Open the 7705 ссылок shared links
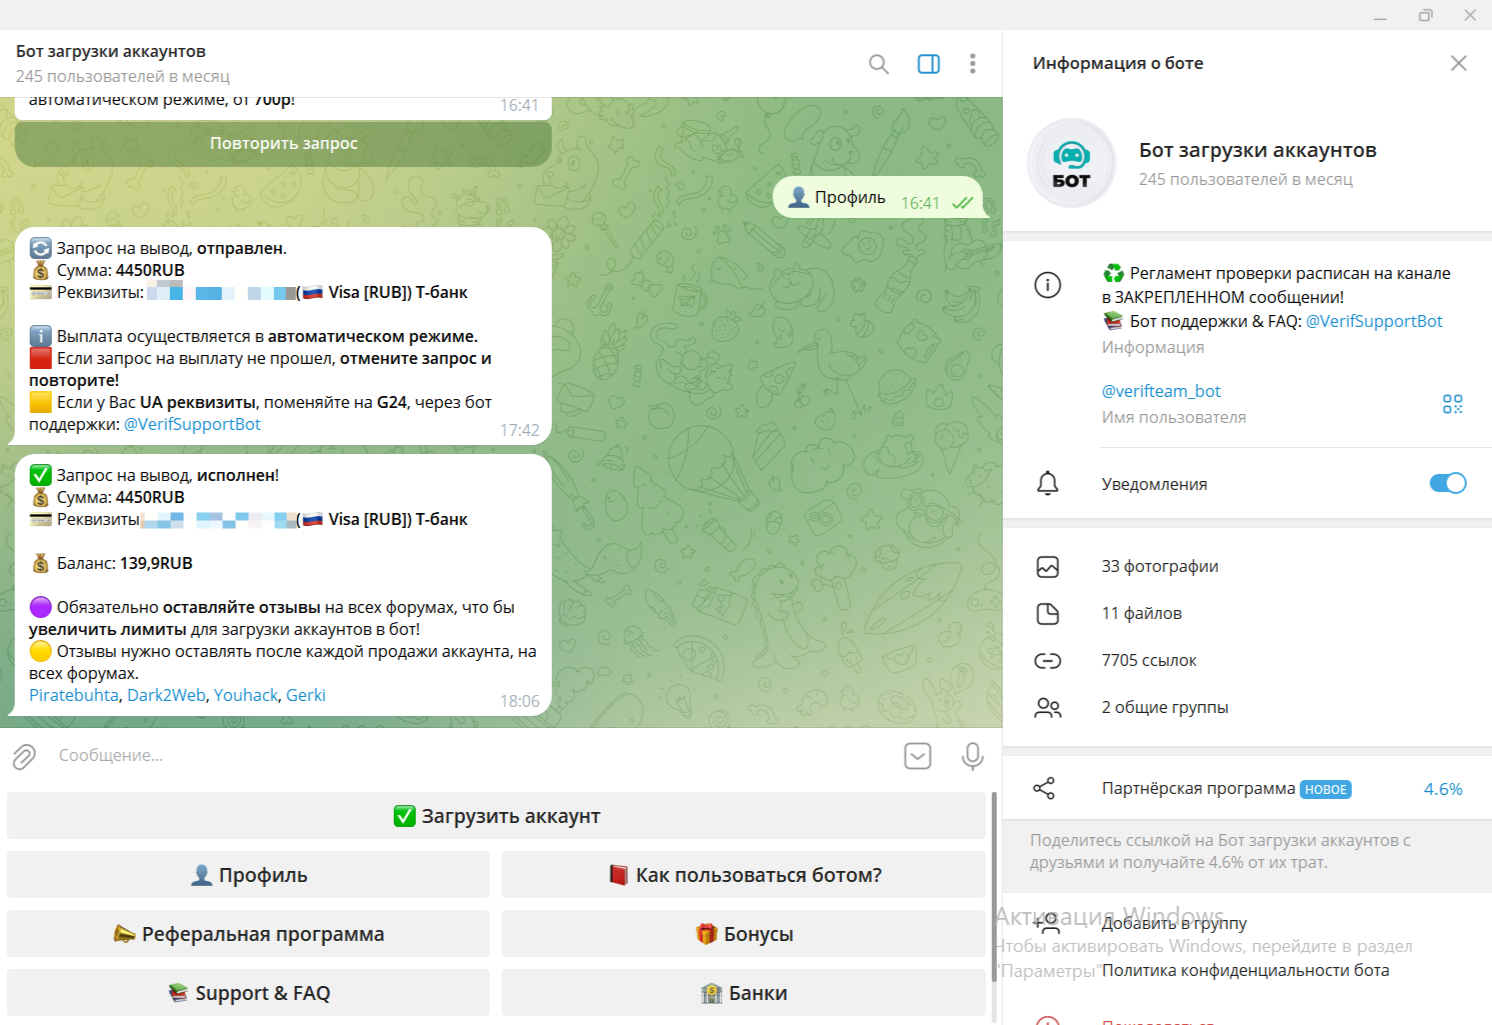 1149,660
